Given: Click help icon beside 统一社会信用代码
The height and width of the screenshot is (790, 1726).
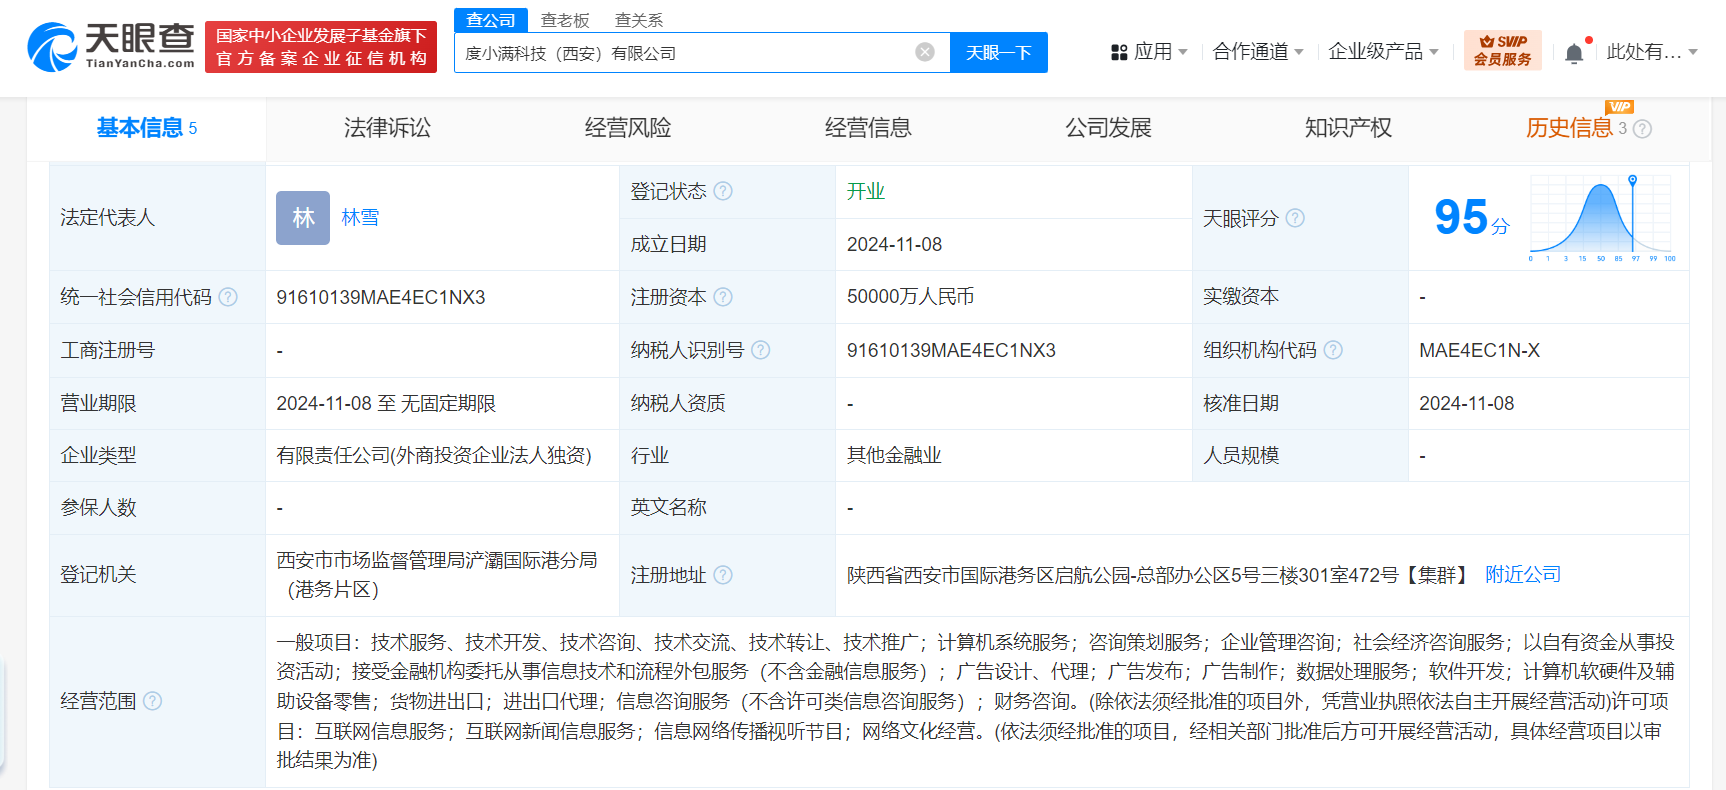Looking at the screenshot, I should (228, 297).
